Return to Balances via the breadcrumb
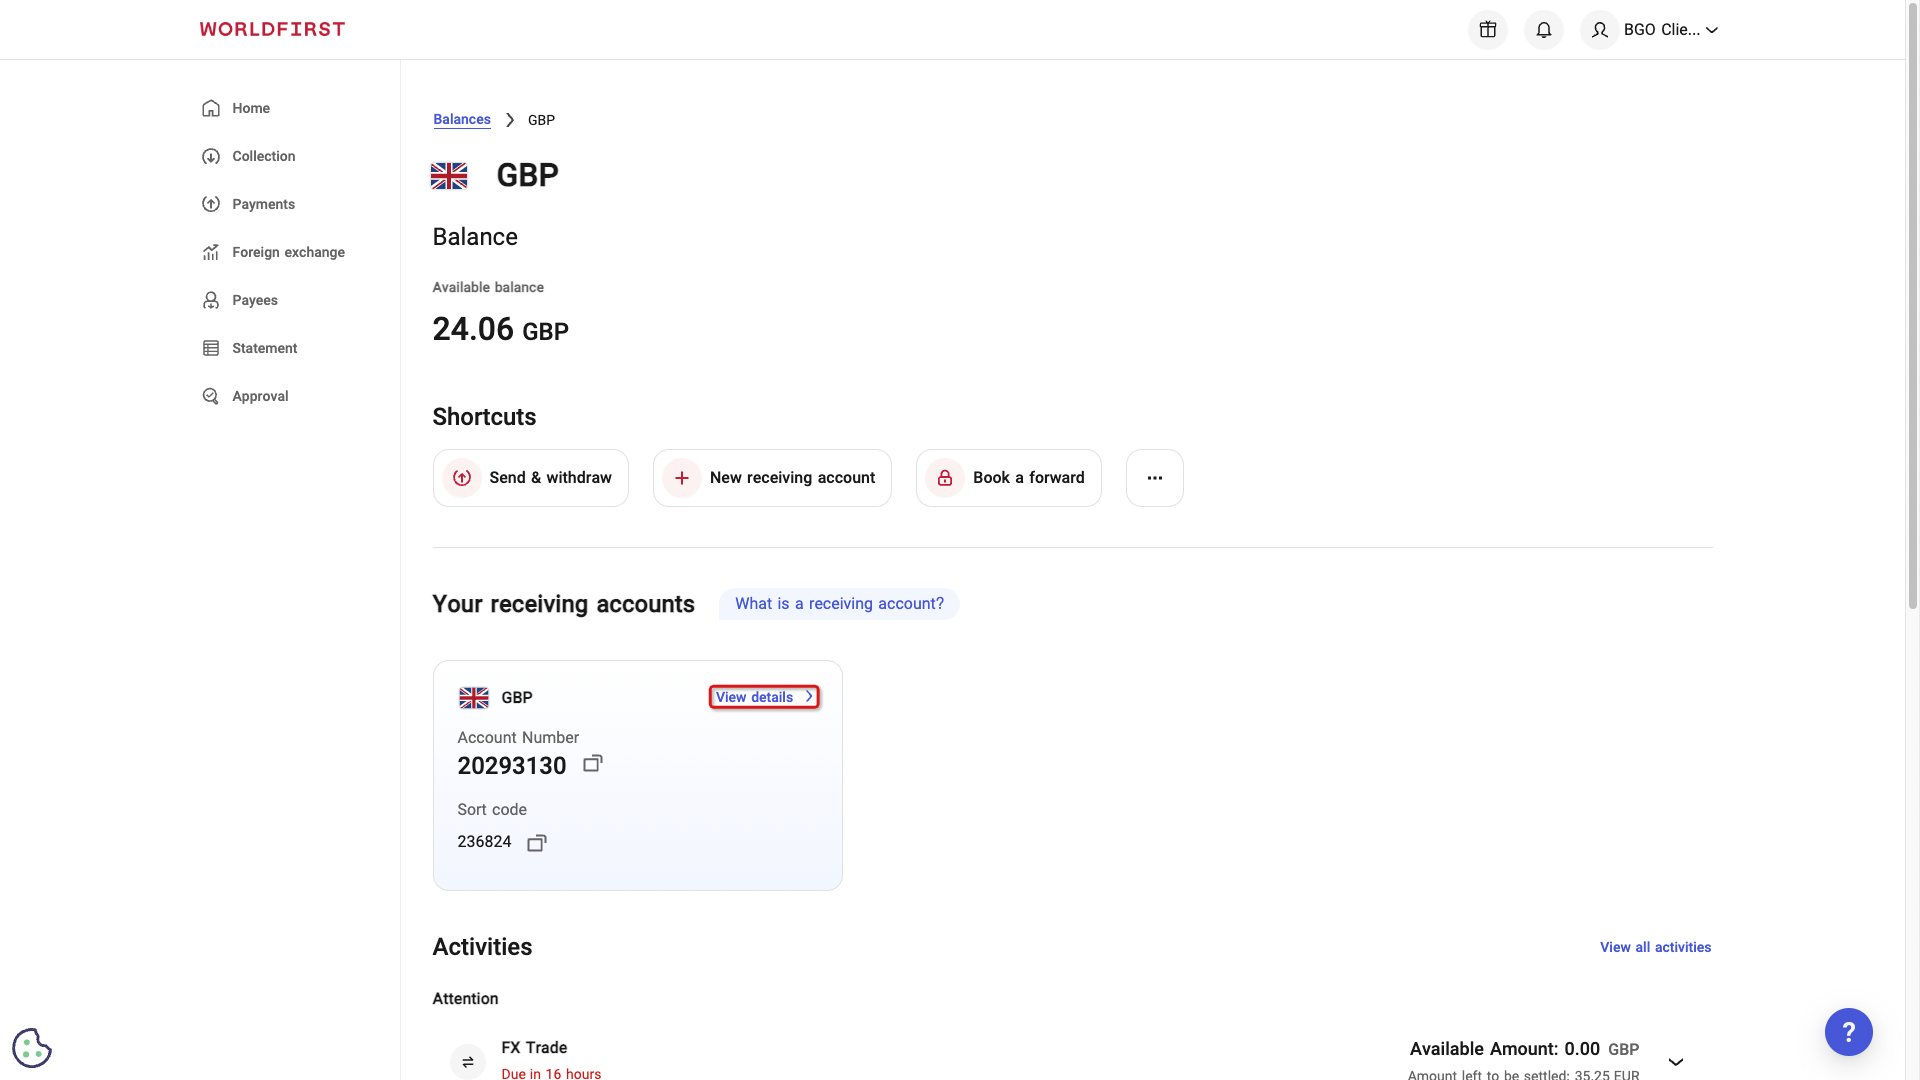 461,119
